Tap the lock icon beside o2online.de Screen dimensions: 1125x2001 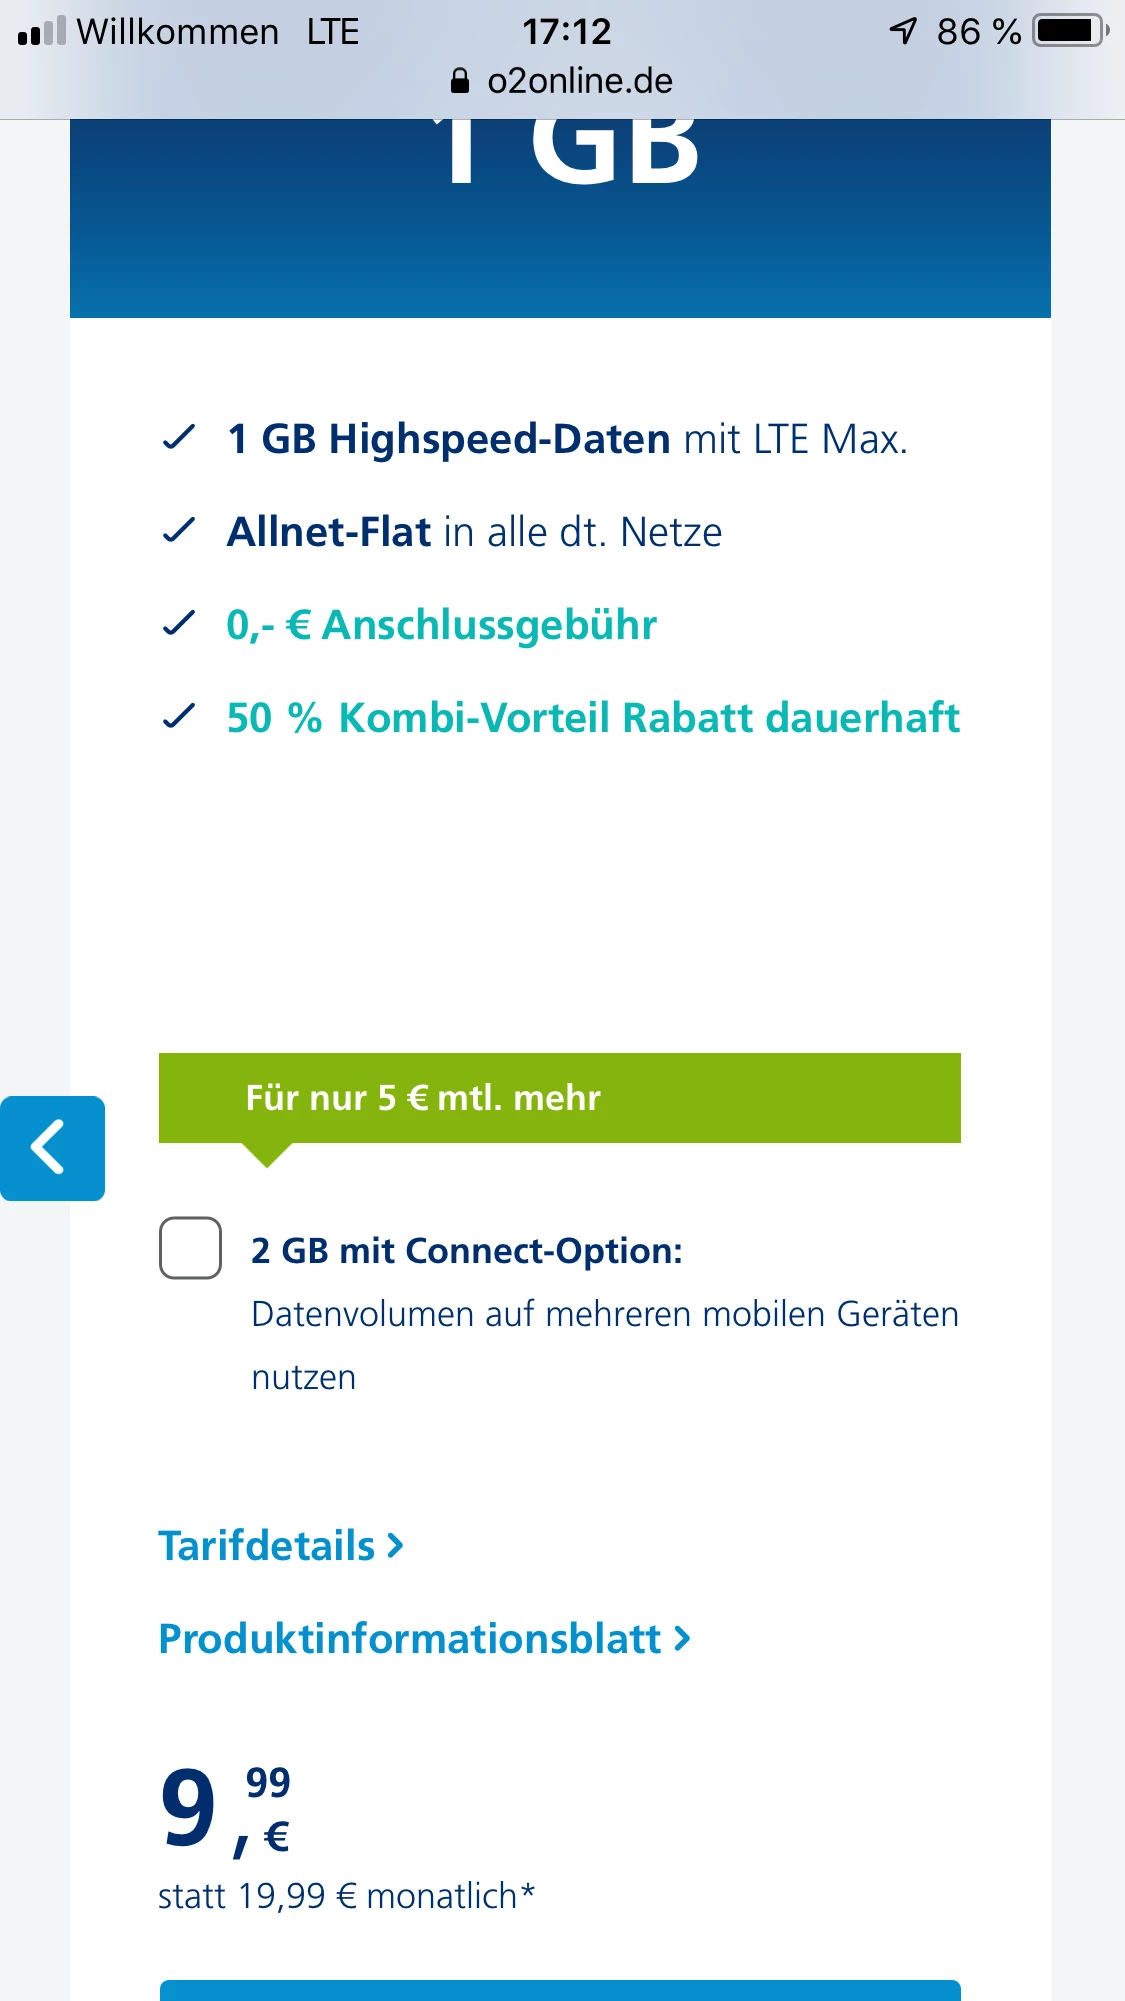(x=460, y=81)
